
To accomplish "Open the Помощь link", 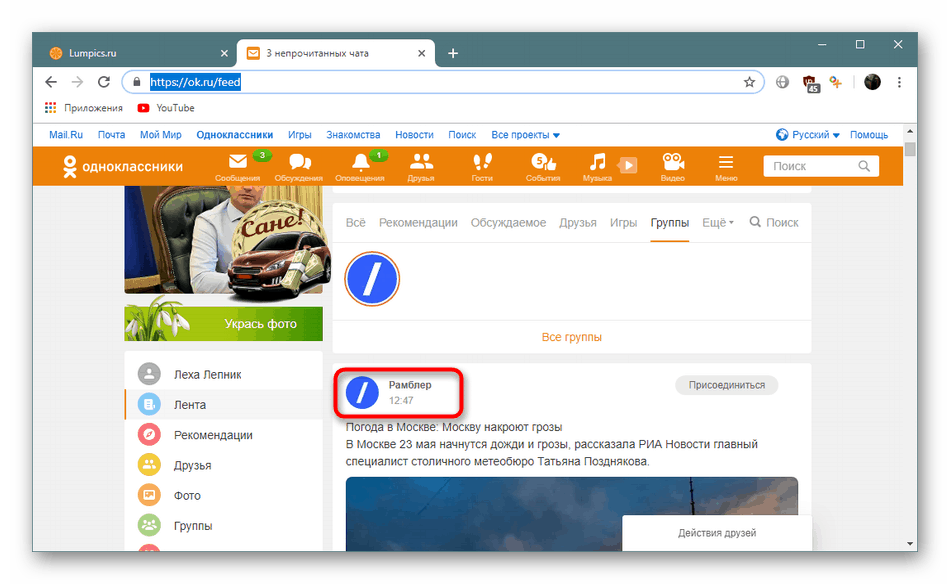I will [x=869, y=134].
